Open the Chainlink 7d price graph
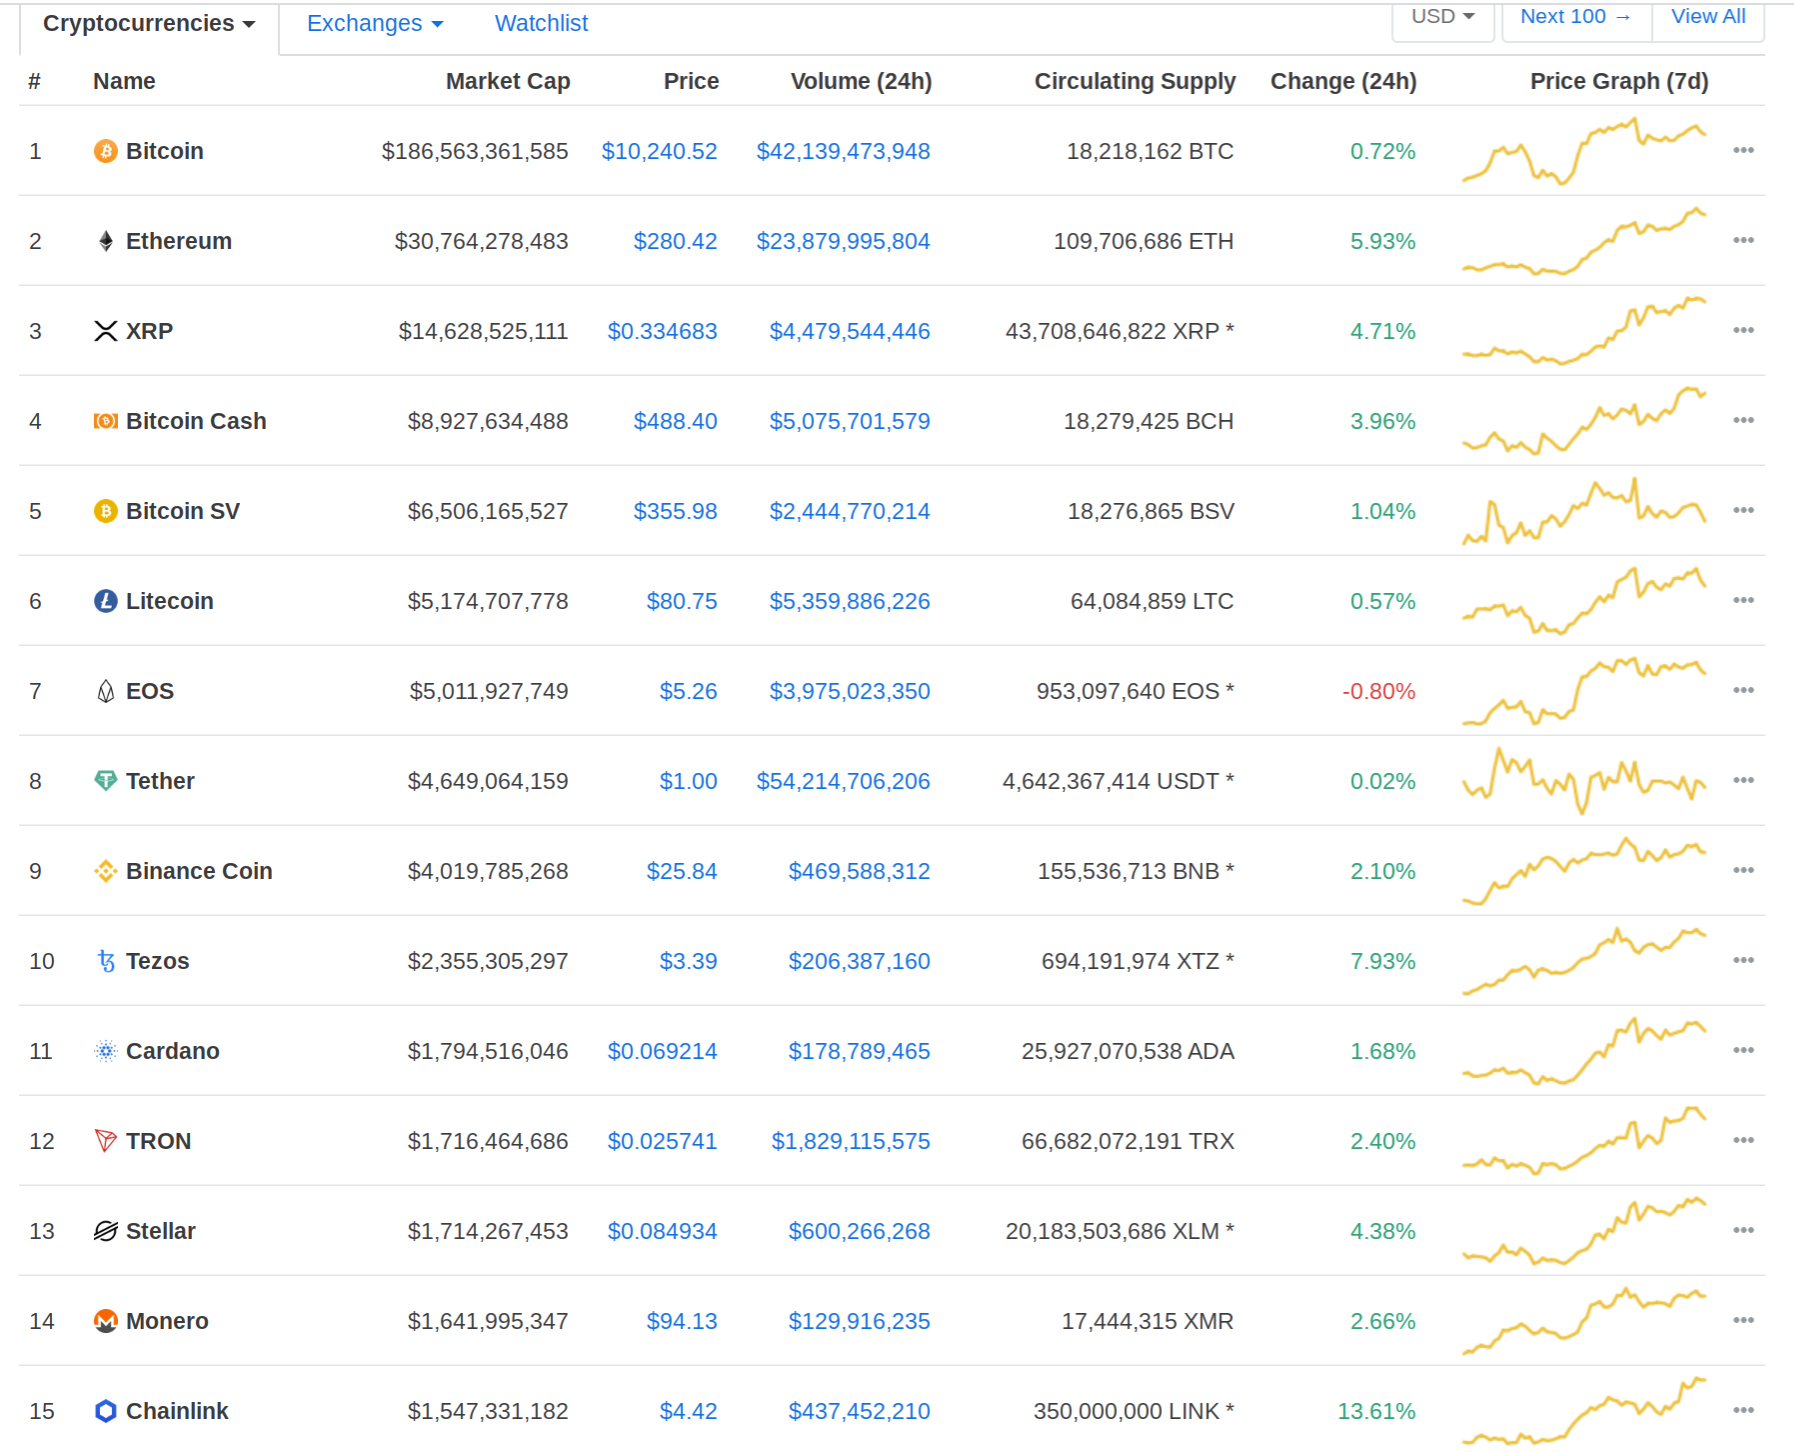The image size is (1794, 1452). click(x=1584, y=1411)
